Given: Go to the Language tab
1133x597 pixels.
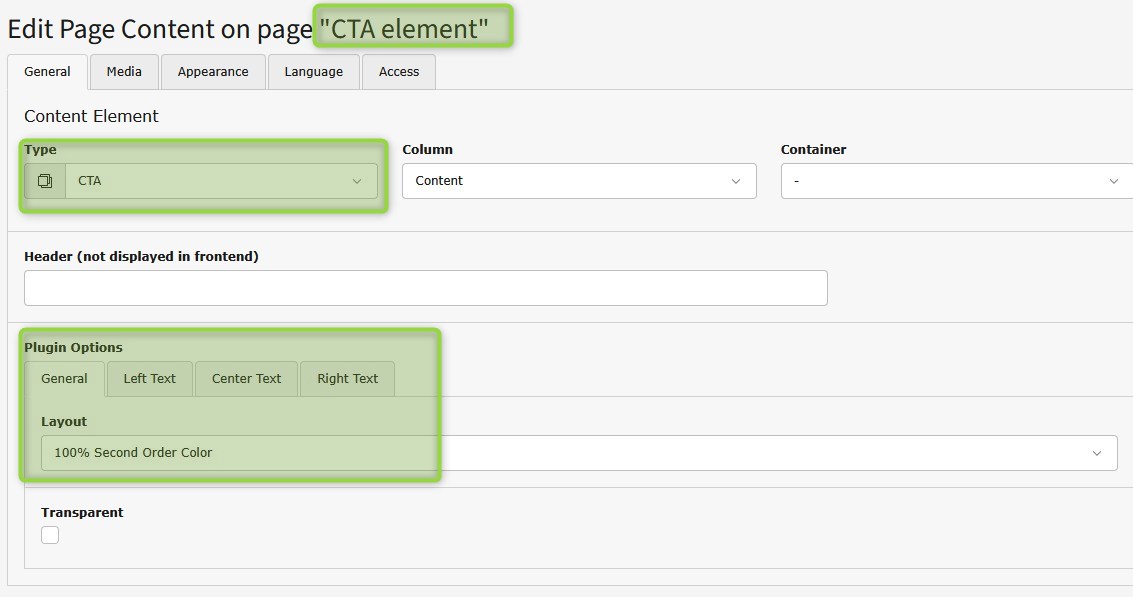Looking at the screenshot, I should (313, 72).
